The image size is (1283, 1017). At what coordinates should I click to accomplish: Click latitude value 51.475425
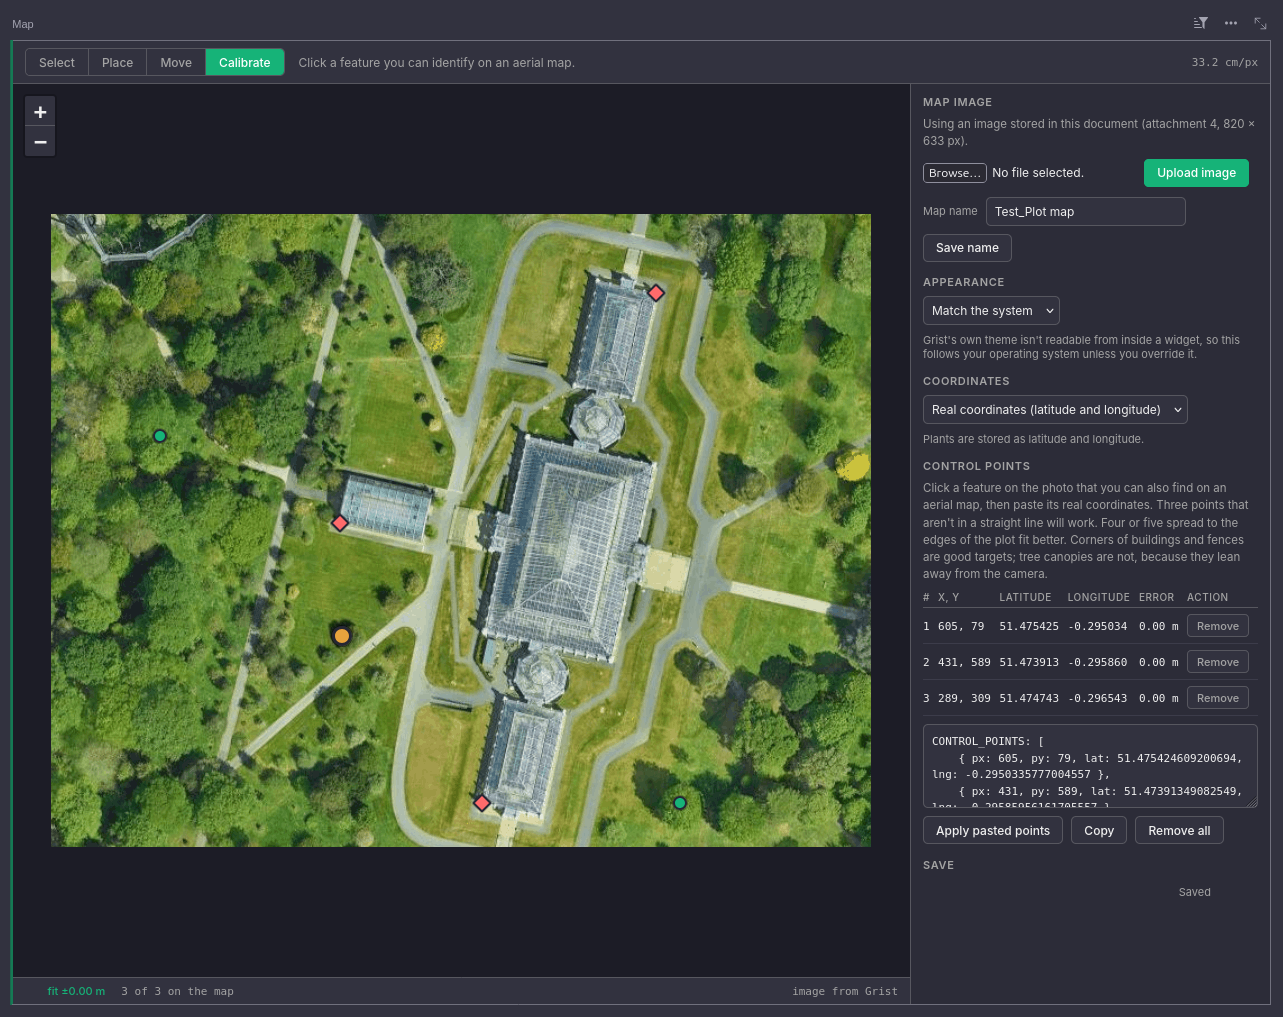click(1029, 626)
